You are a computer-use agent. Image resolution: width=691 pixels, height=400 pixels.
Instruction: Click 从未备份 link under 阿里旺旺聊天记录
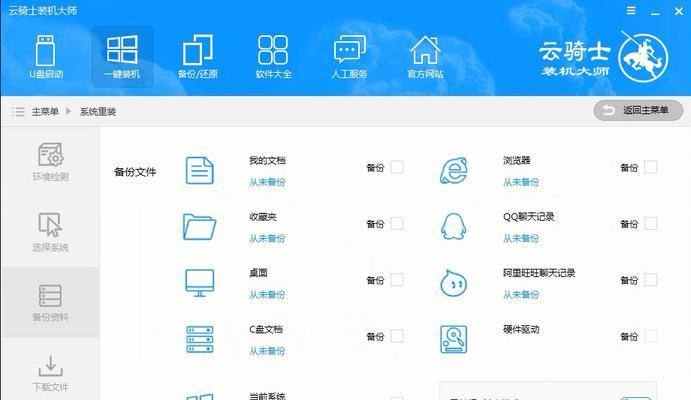[521, 295]
